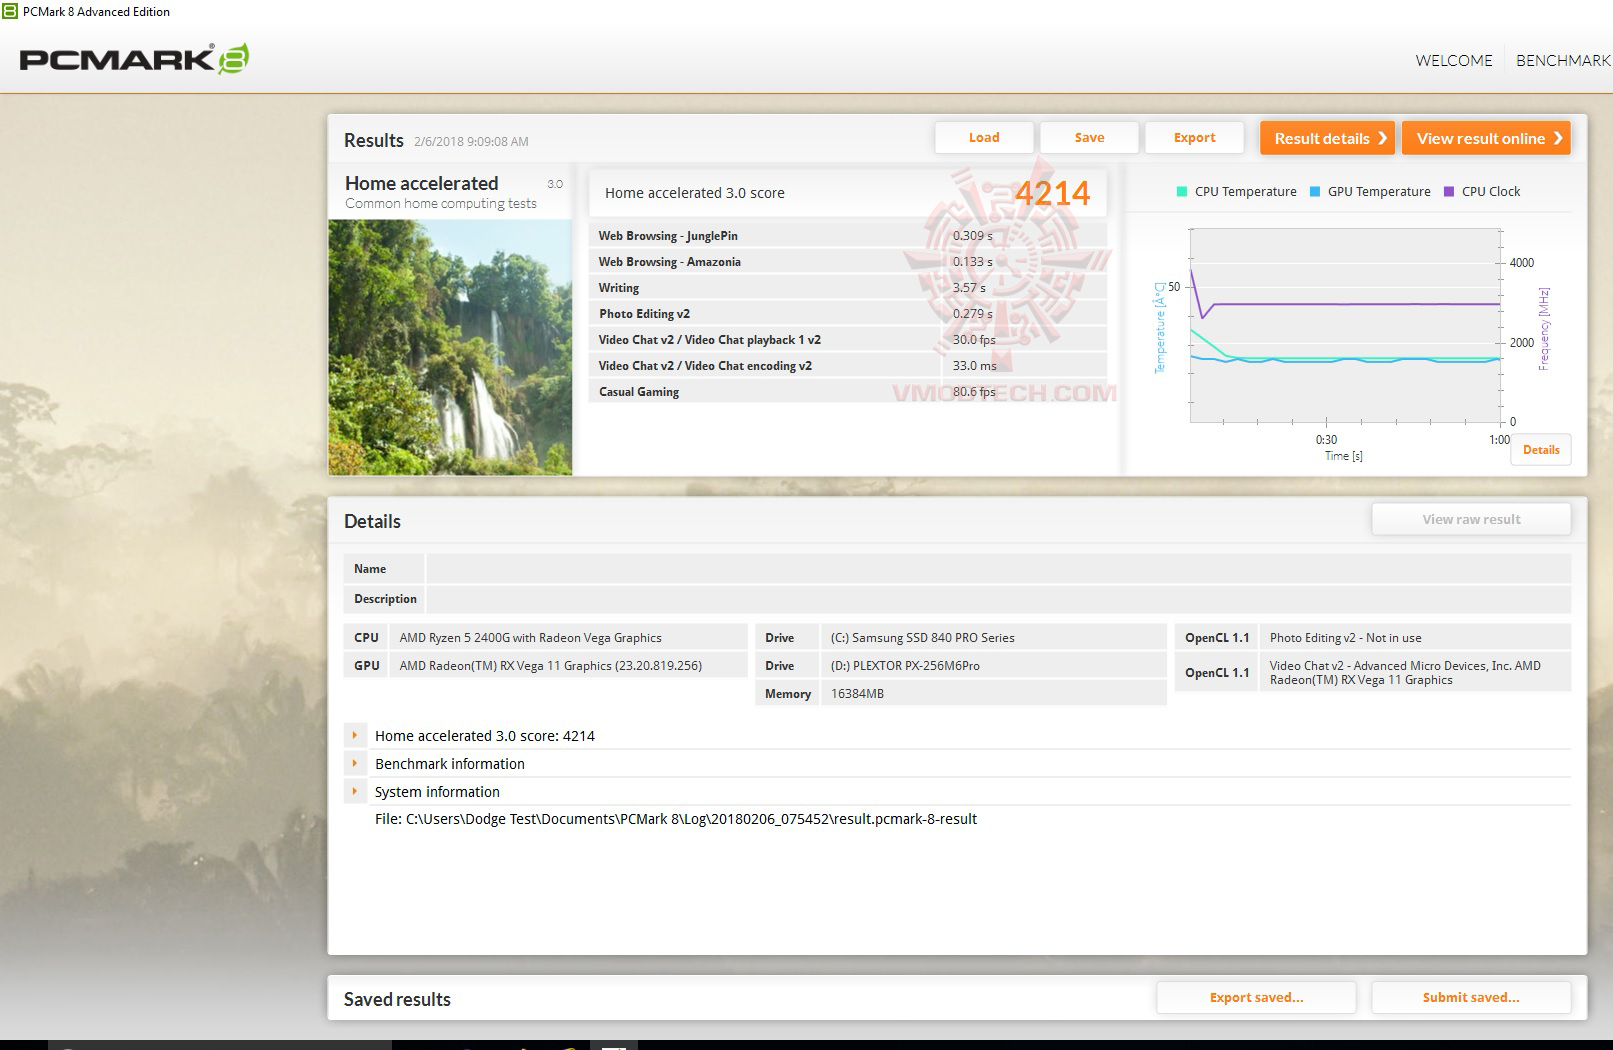1613x1050 pixels.
Task: Click the 16384MB memory value
Action: pyautogui.click(x=857, y=694)
